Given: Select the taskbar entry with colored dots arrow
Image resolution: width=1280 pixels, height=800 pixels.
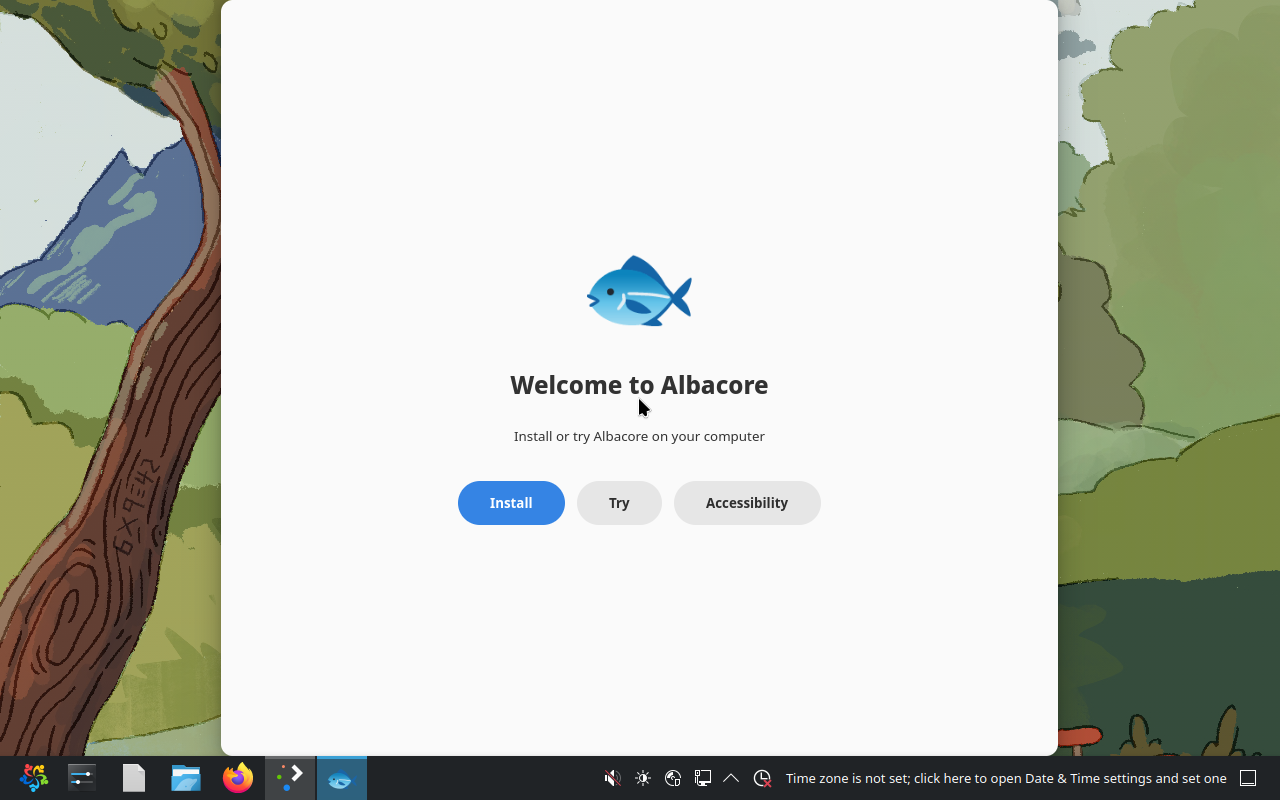Looking at the screenshot, I should (x=290, y=778).
